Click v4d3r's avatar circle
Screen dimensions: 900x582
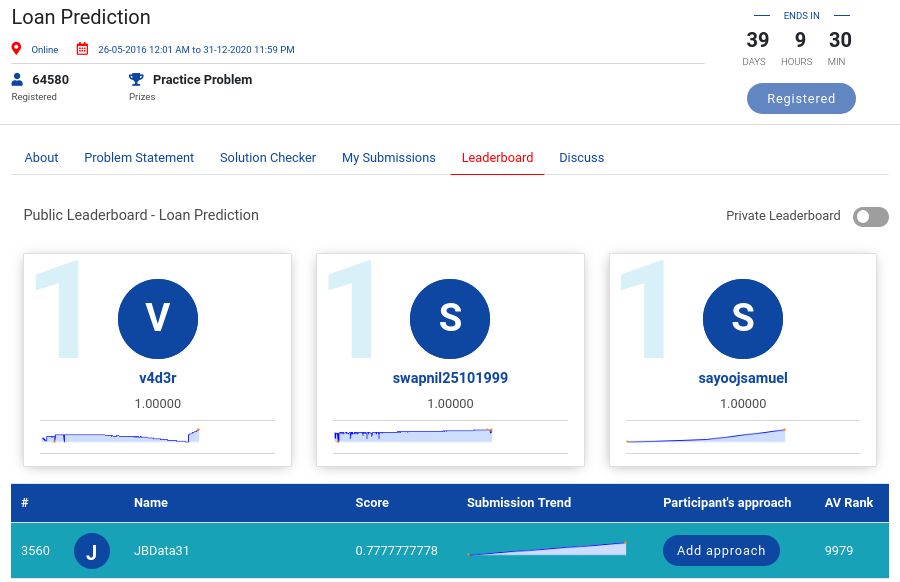pos(157,318)
